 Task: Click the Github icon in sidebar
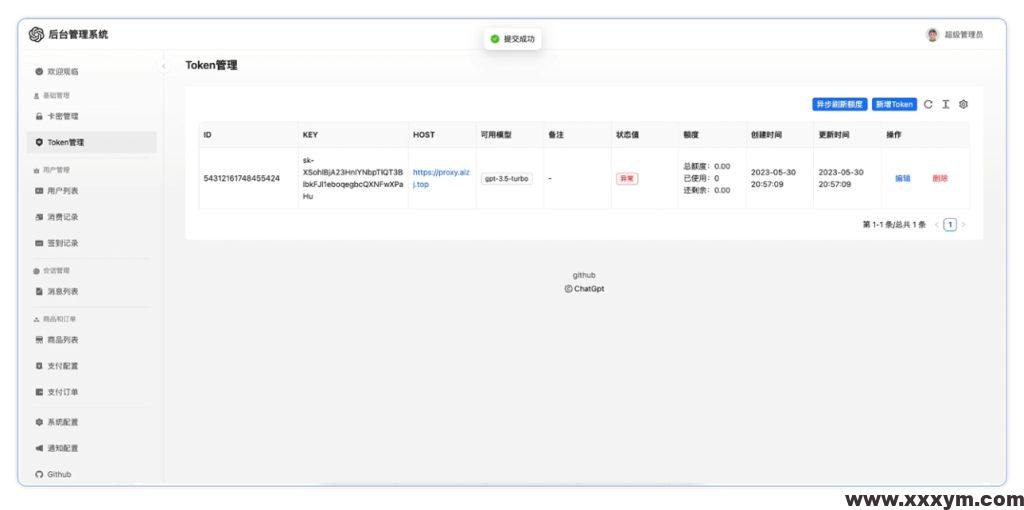[x=39, y=474]
